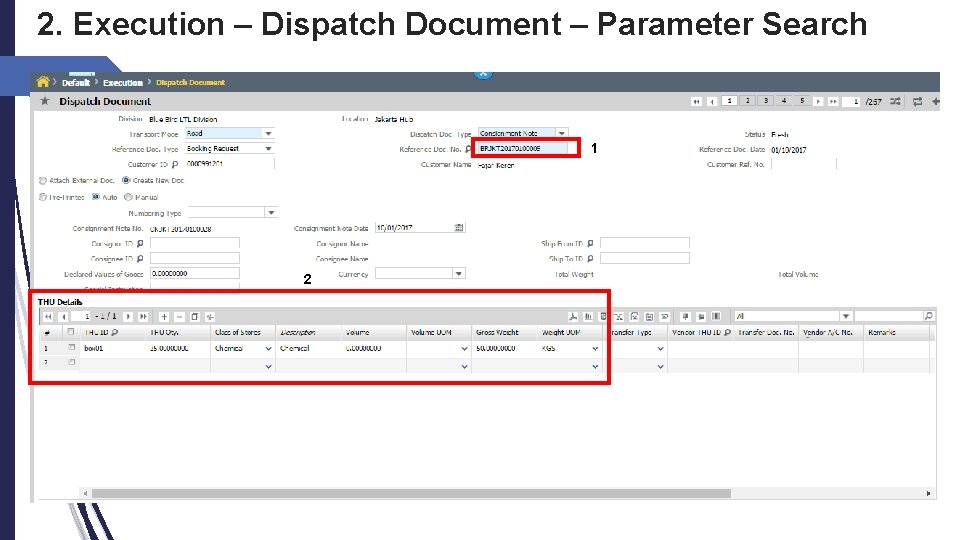Click the box01 THU ID cell
This screenshot has height=540, width=960.
click(x=113, y=348)
